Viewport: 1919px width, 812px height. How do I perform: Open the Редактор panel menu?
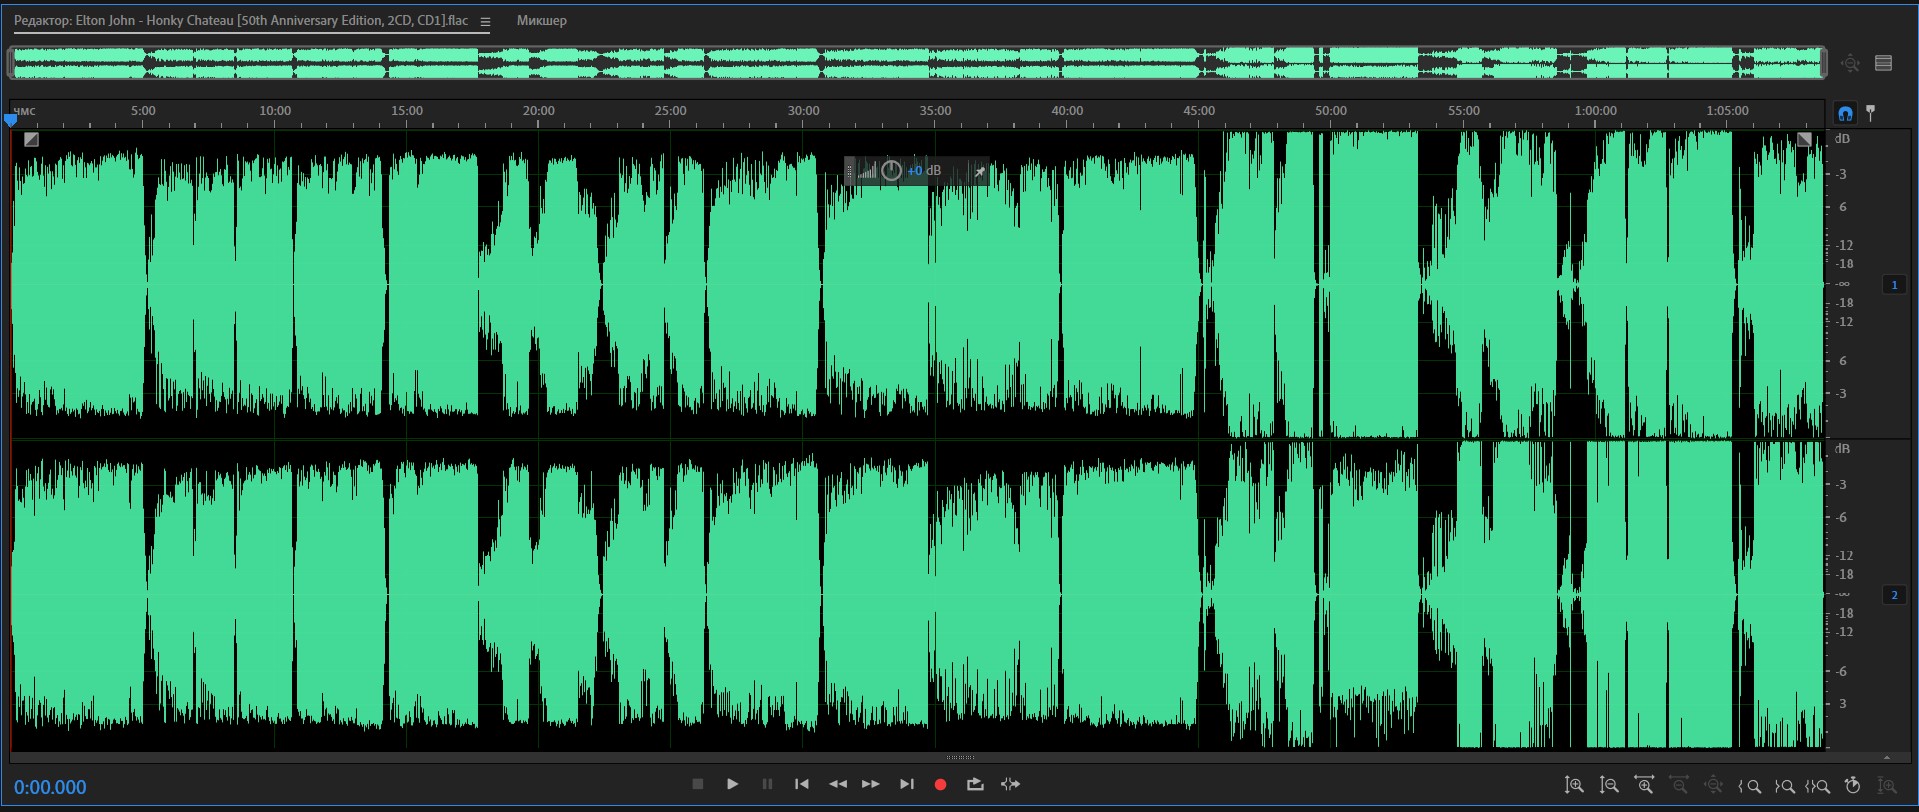(x=485, y=22)
